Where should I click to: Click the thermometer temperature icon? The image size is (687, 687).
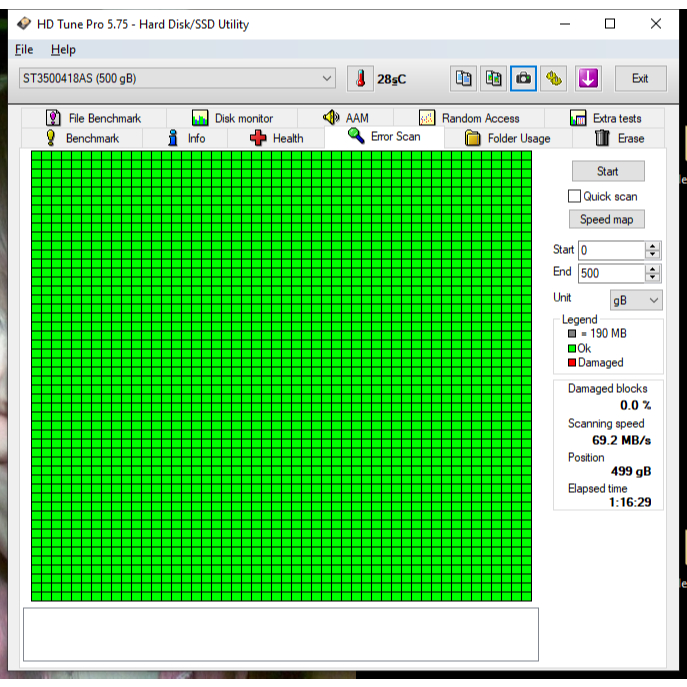[x=360, y=79]
